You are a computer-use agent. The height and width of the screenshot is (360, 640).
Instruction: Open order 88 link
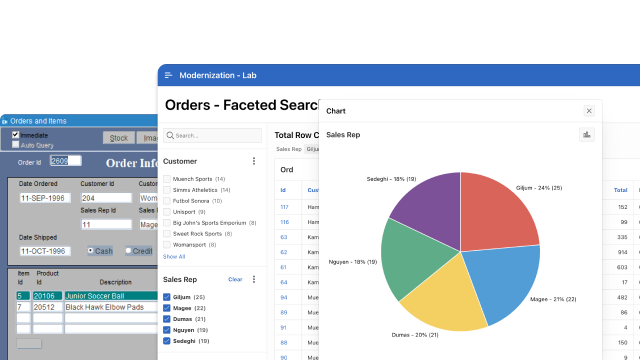(x=284, y=342)
